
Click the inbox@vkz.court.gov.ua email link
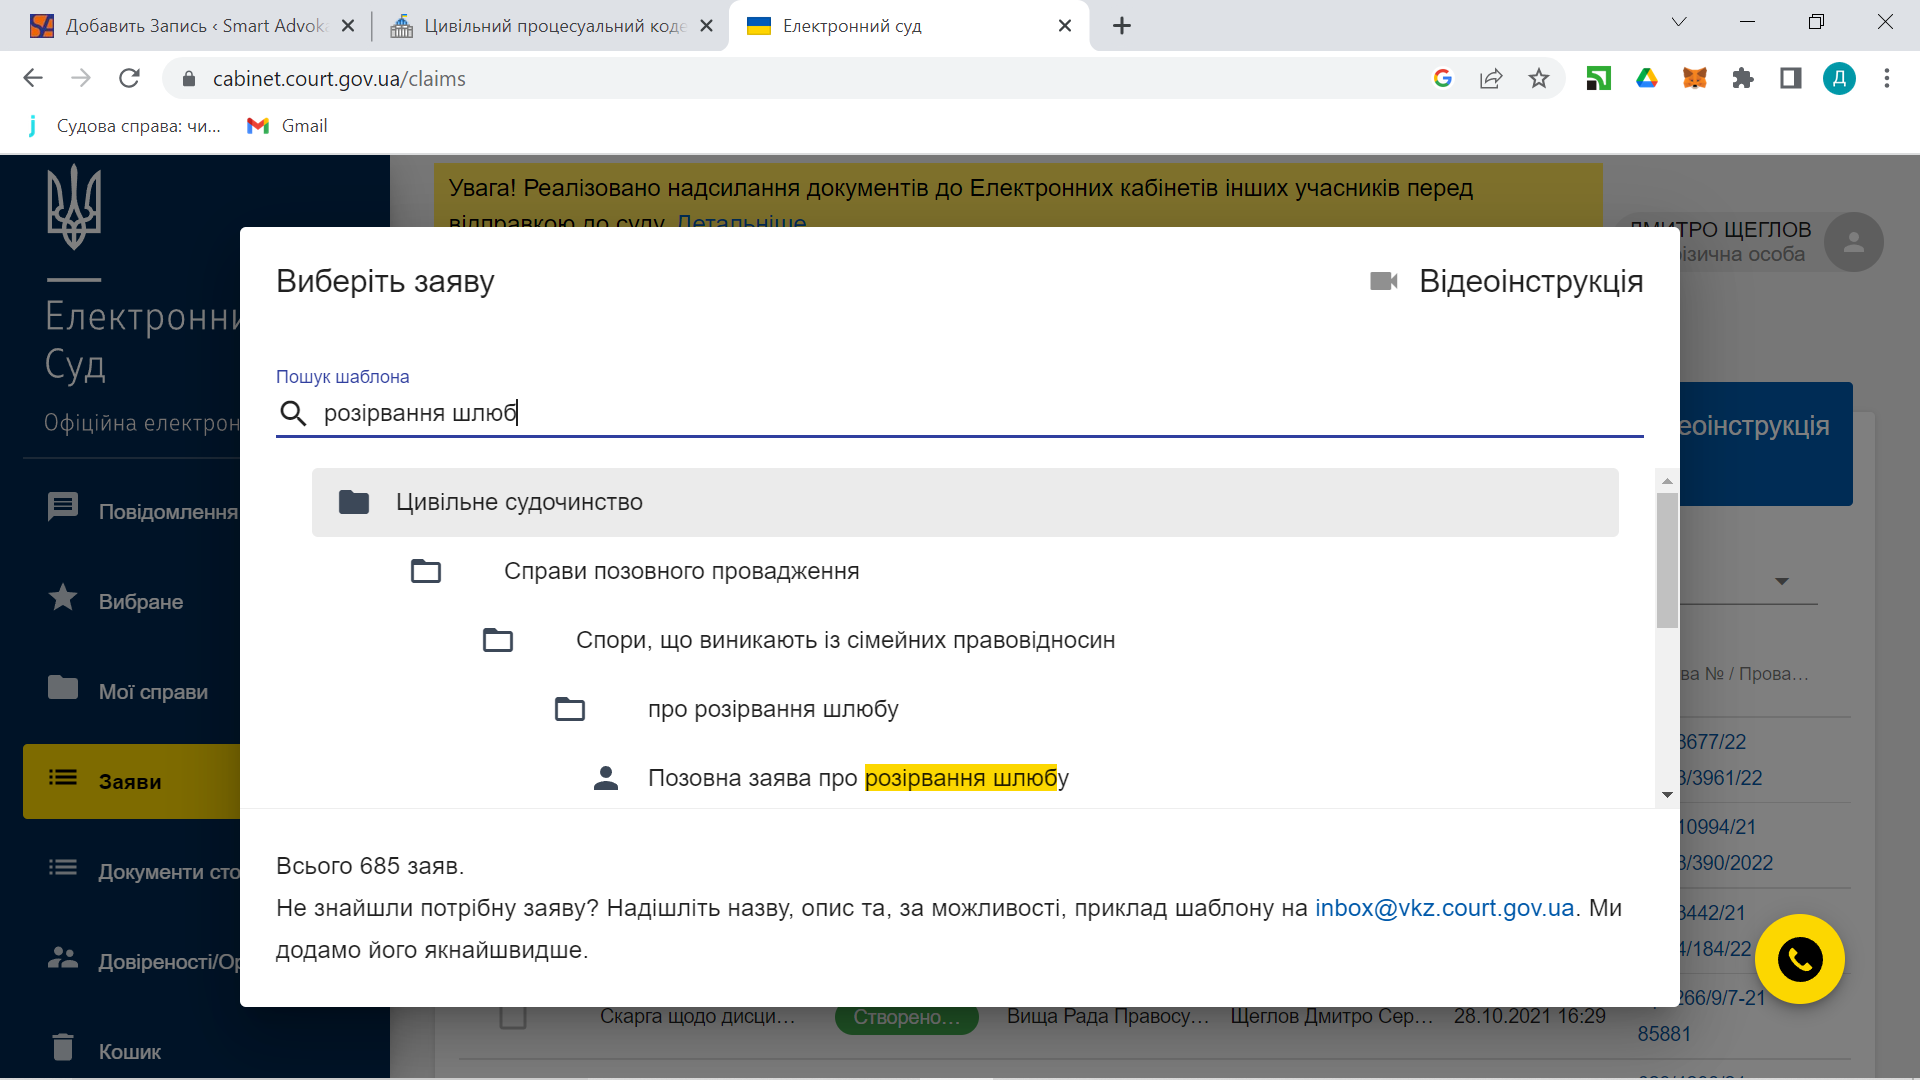pos(1444,908)
